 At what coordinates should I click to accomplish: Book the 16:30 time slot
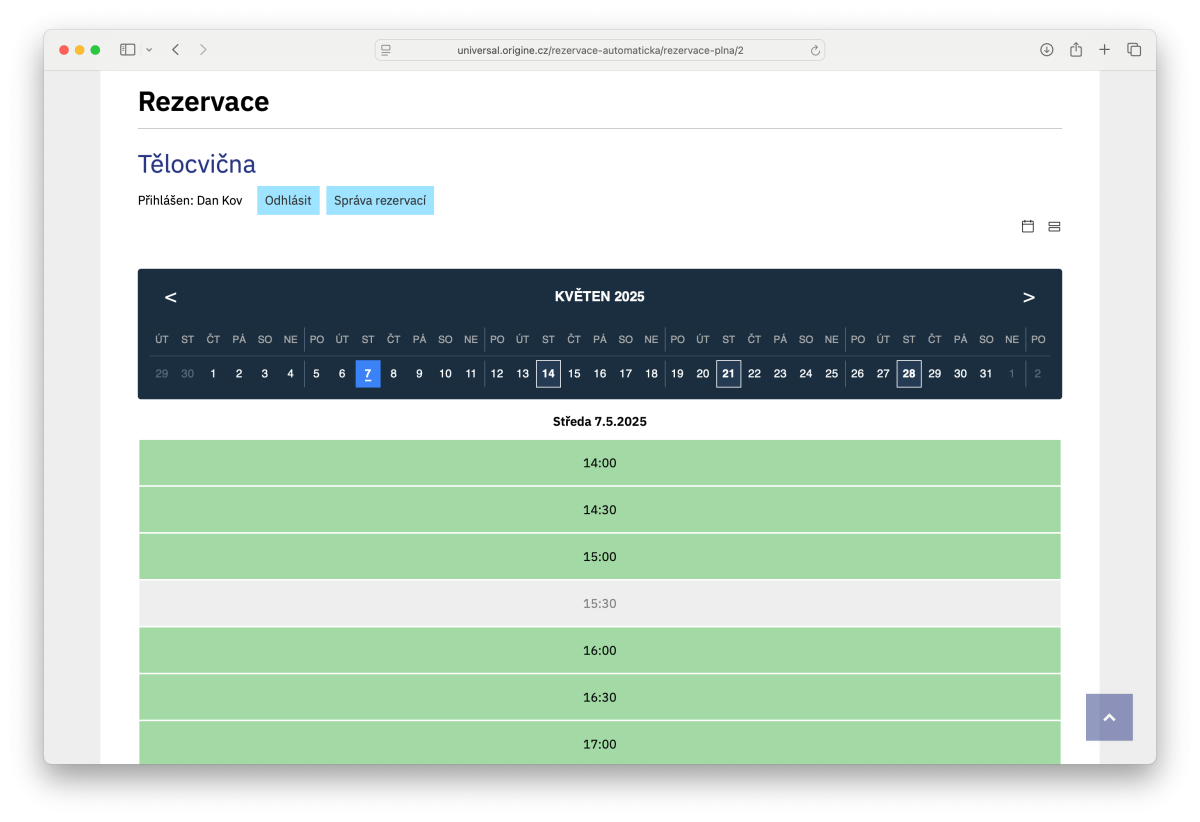tap(600, 697)
